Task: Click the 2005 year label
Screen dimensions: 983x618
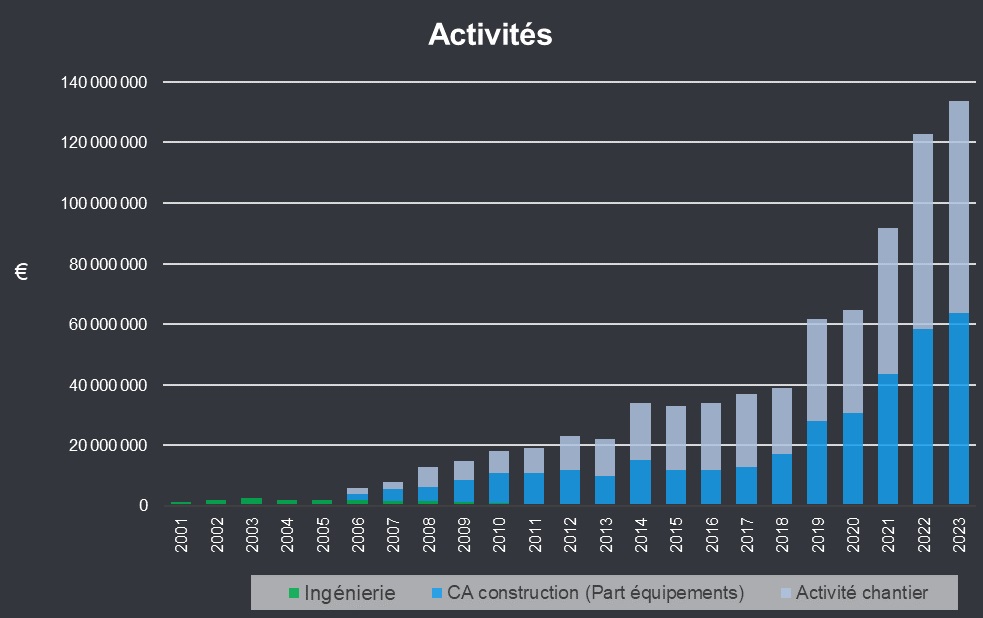Action: pos(323,535)
